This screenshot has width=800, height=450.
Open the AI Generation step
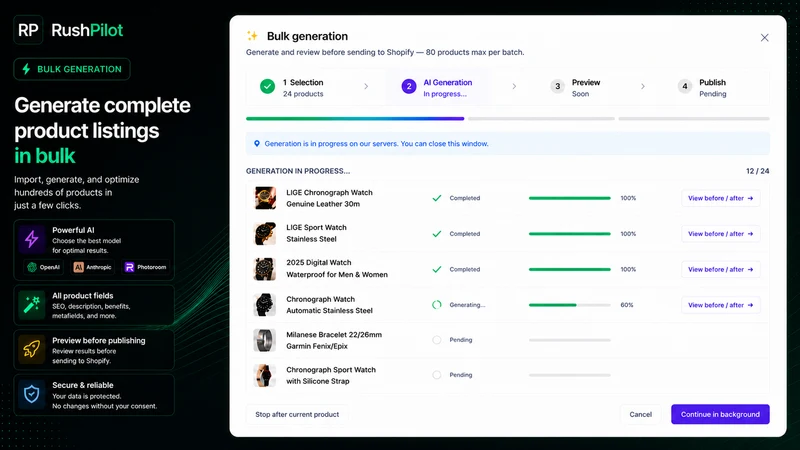point(437,87)
